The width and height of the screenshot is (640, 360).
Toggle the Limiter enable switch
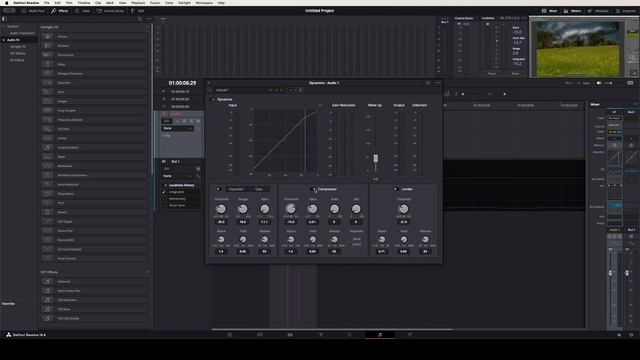(x=396, y=189)
